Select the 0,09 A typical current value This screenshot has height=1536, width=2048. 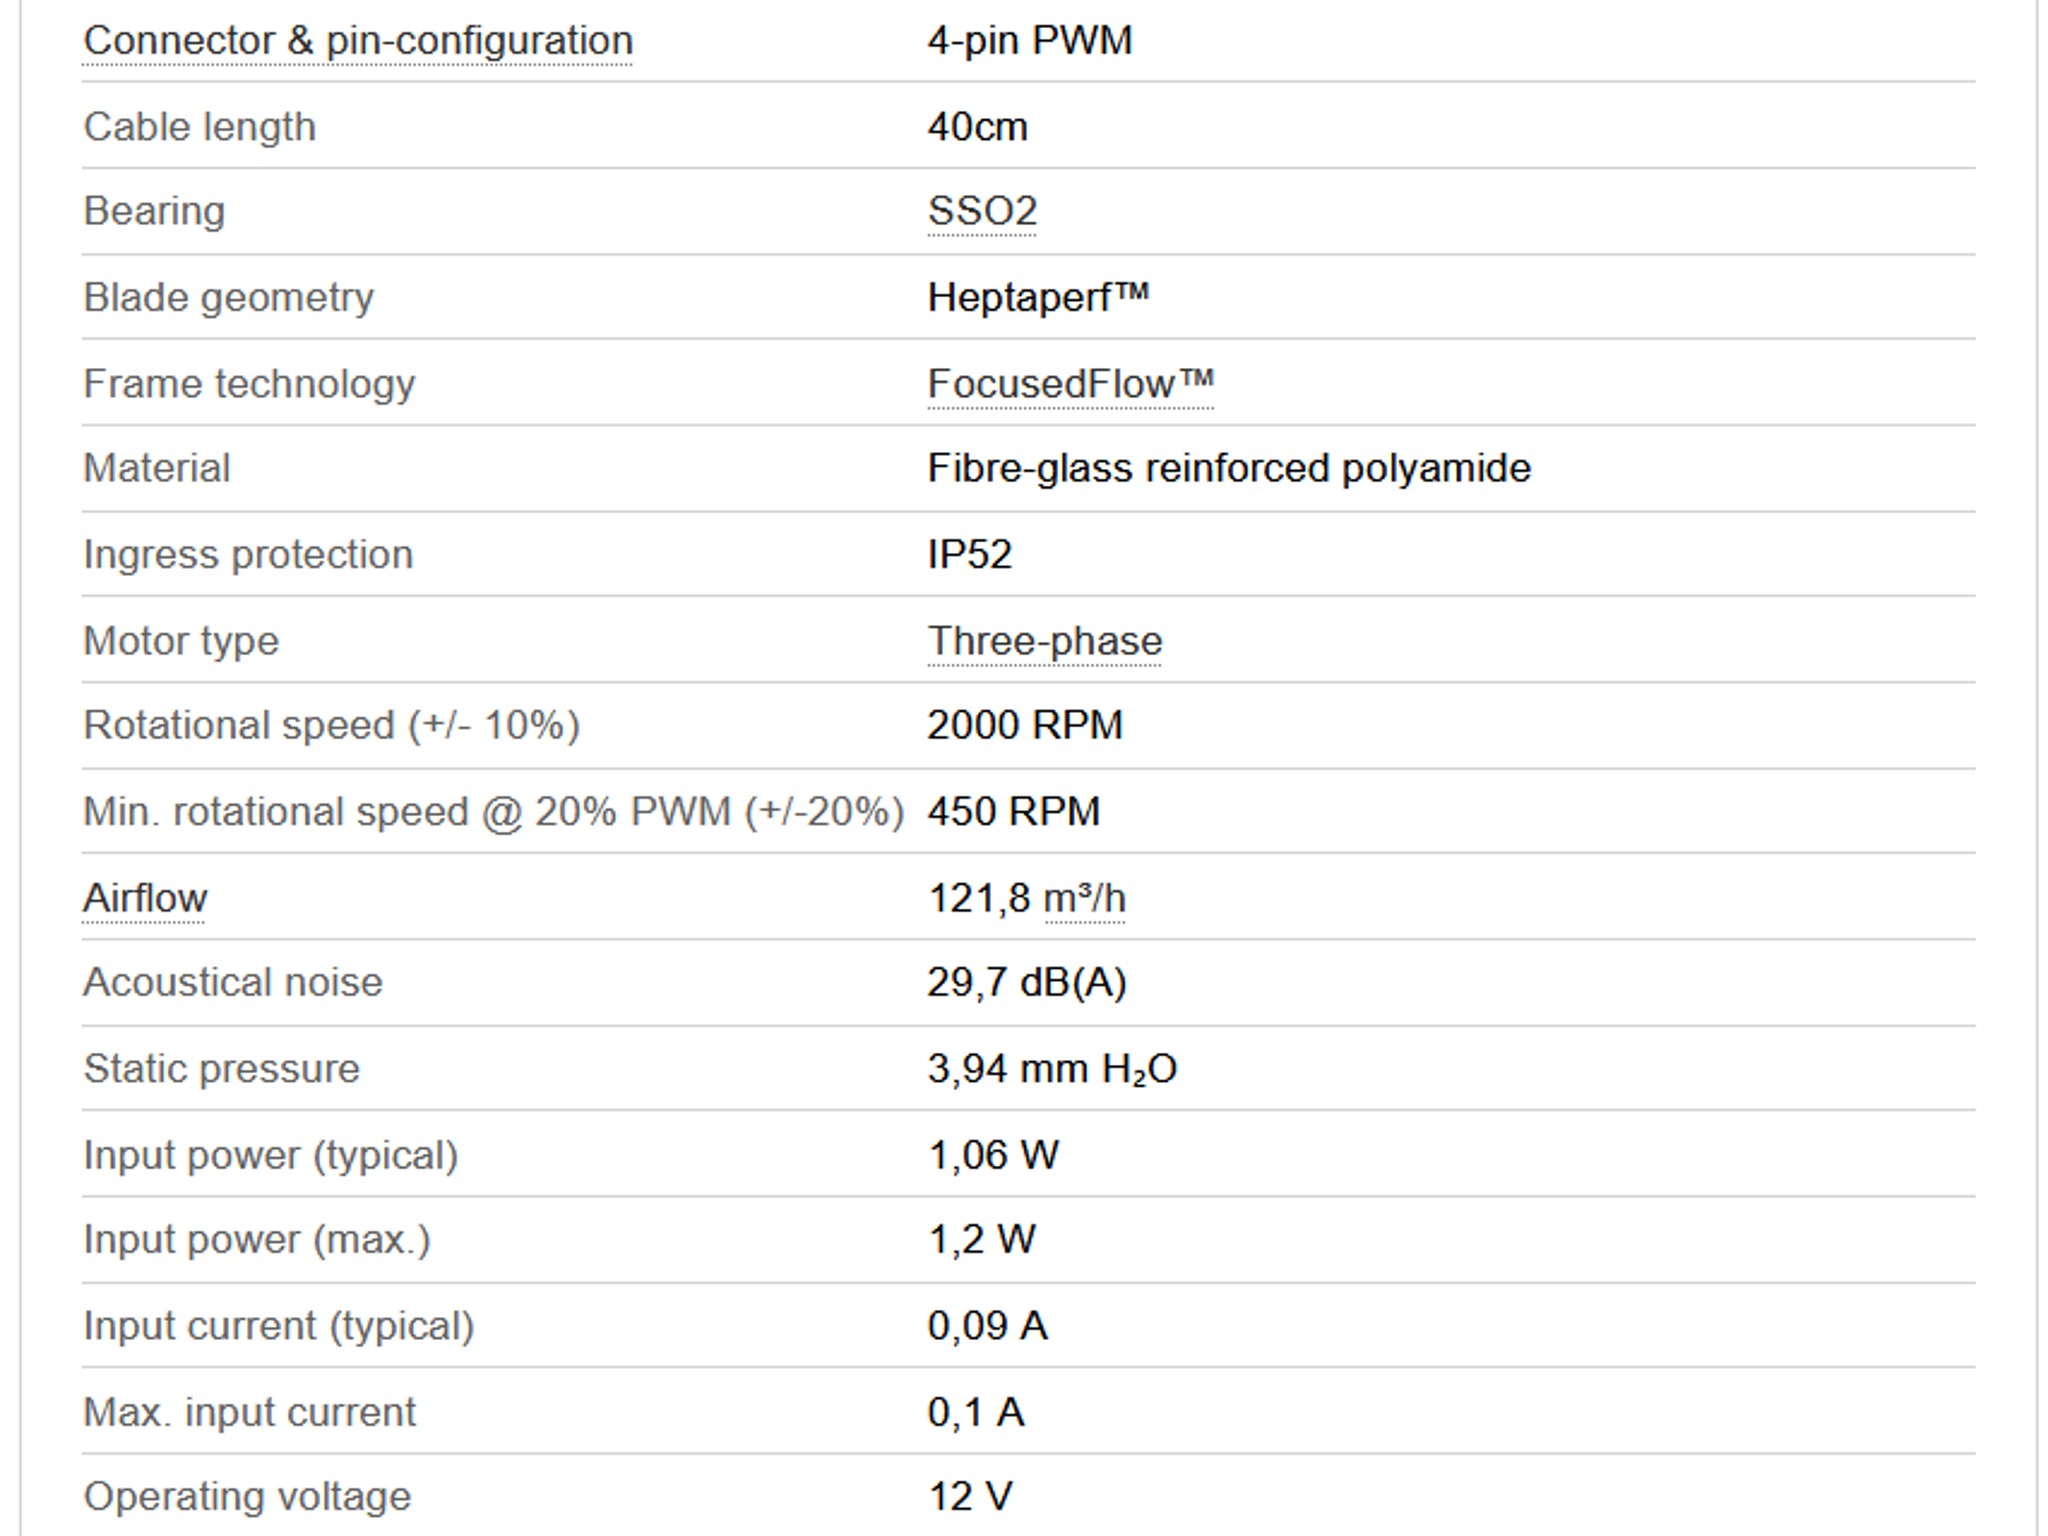point(987,1326)
